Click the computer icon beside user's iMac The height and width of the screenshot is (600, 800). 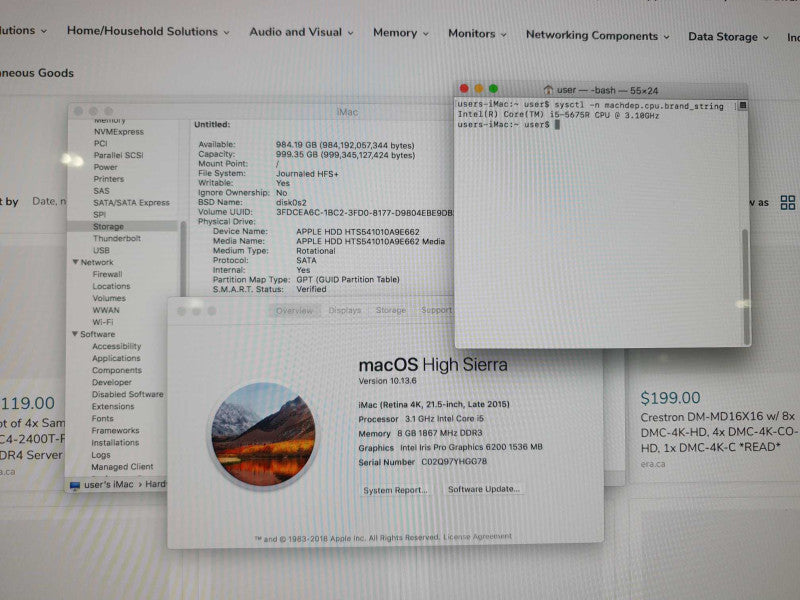click(75, 485)
